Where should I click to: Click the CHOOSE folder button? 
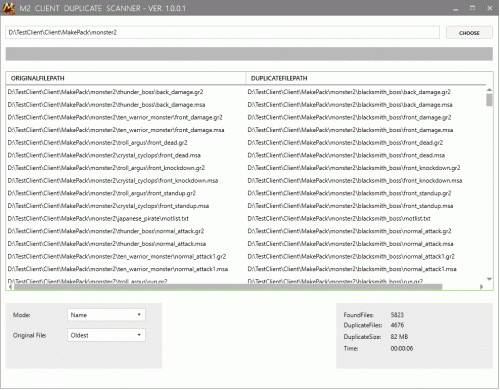pyautogui.click(x=469, y=33)
